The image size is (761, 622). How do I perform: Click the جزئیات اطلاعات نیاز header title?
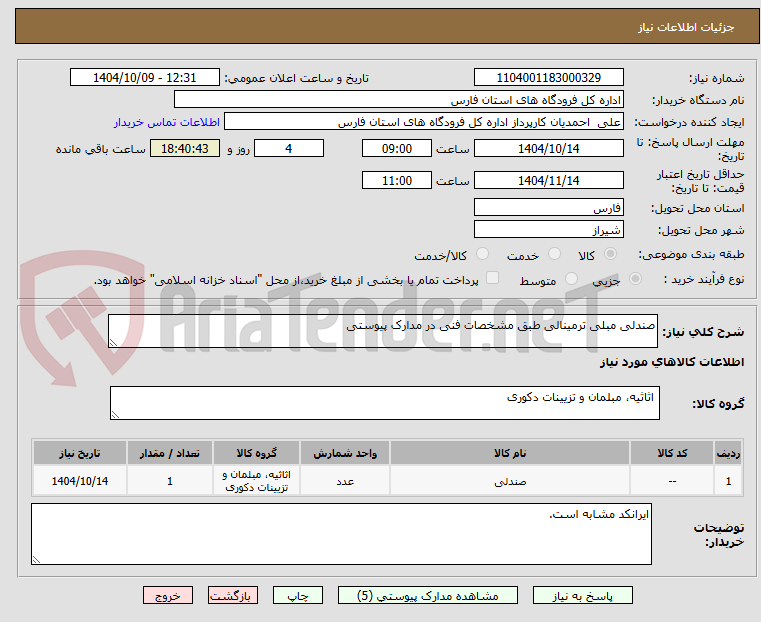686,27
